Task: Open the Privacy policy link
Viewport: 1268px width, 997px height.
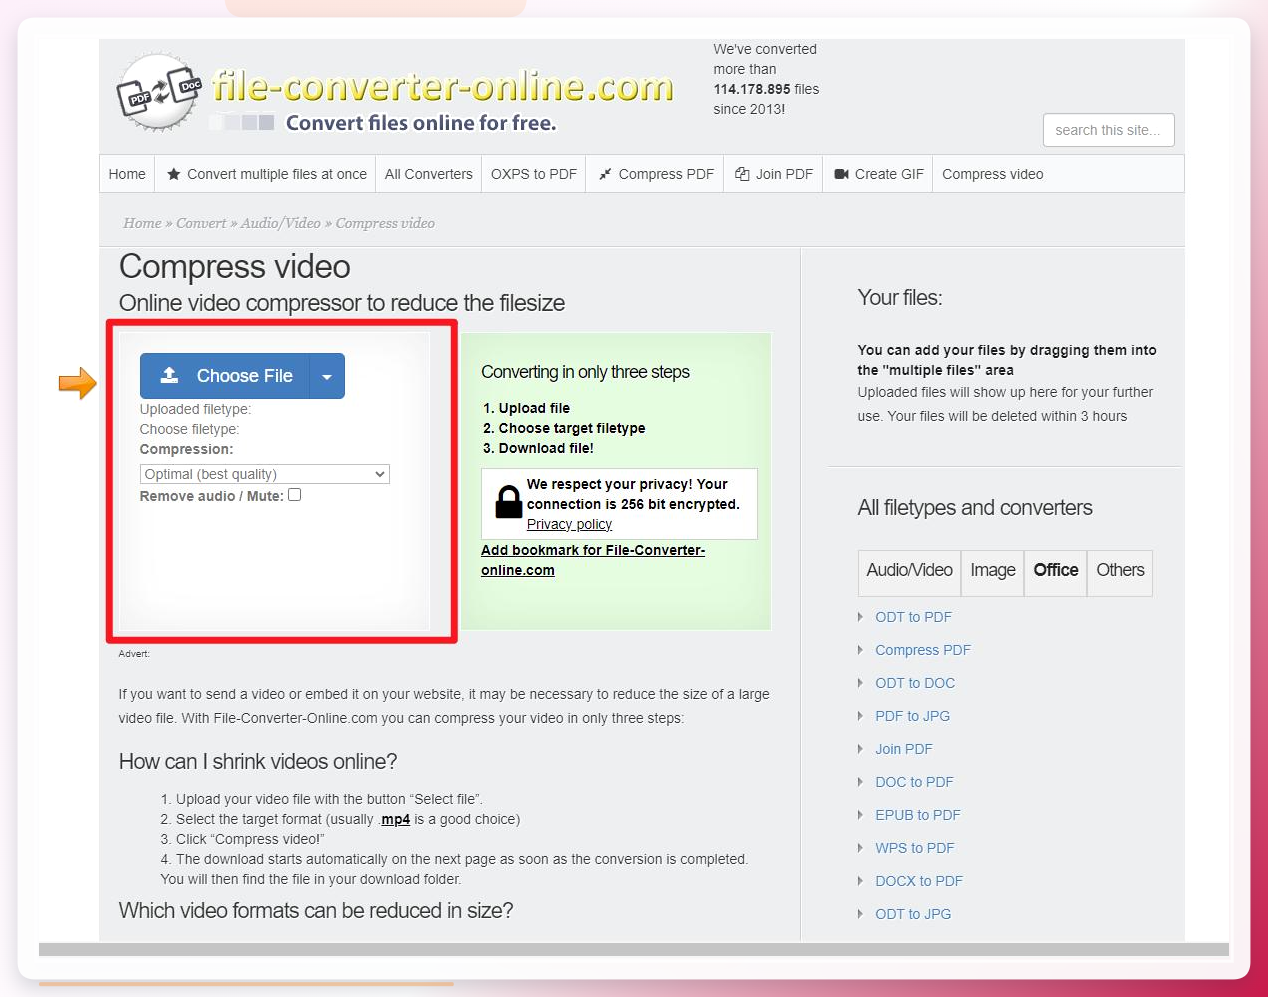Action: click(x=569, y=524)
